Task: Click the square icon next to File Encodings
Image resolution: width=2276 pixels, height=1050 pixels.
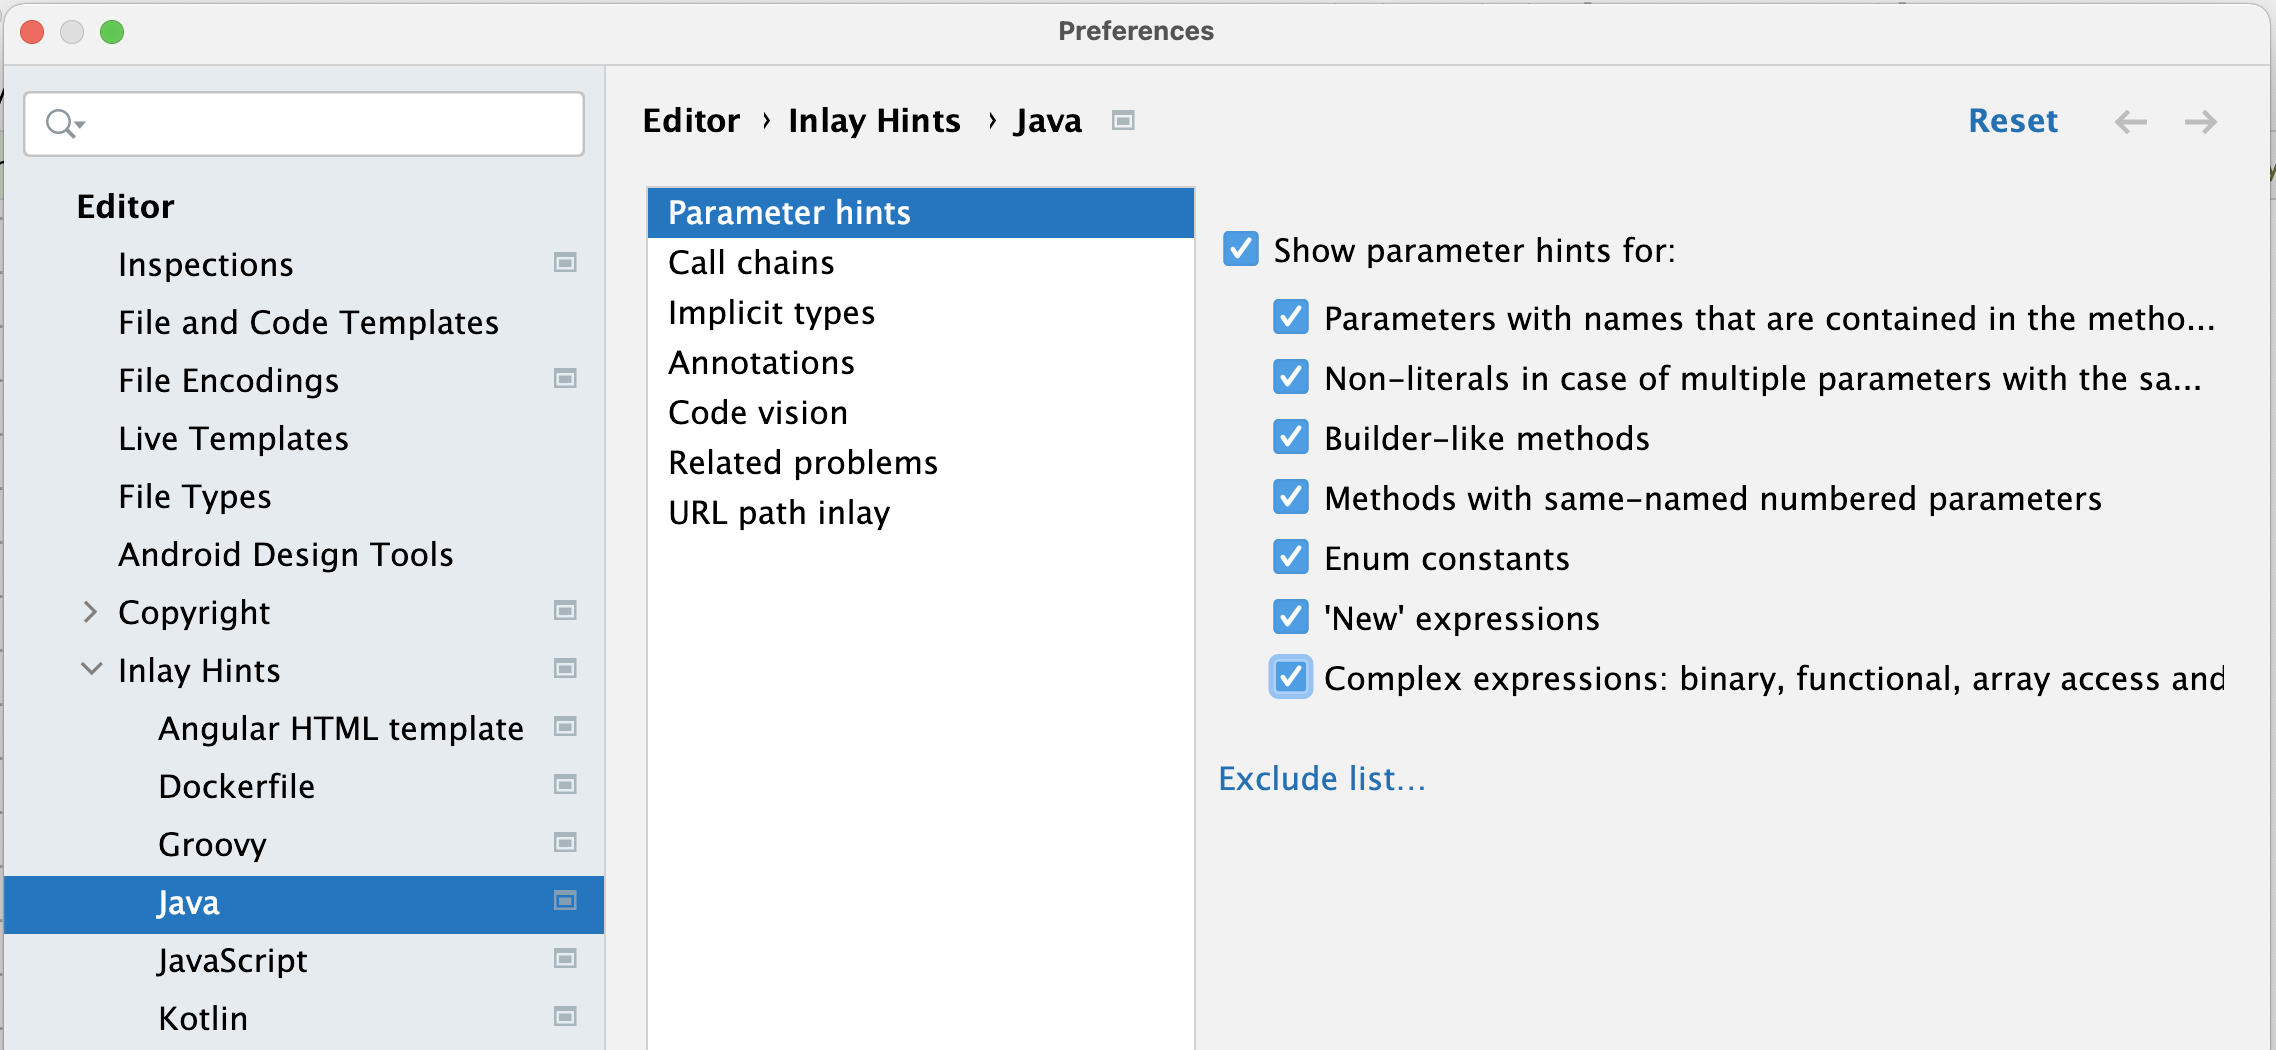Action: coord(565,379)
